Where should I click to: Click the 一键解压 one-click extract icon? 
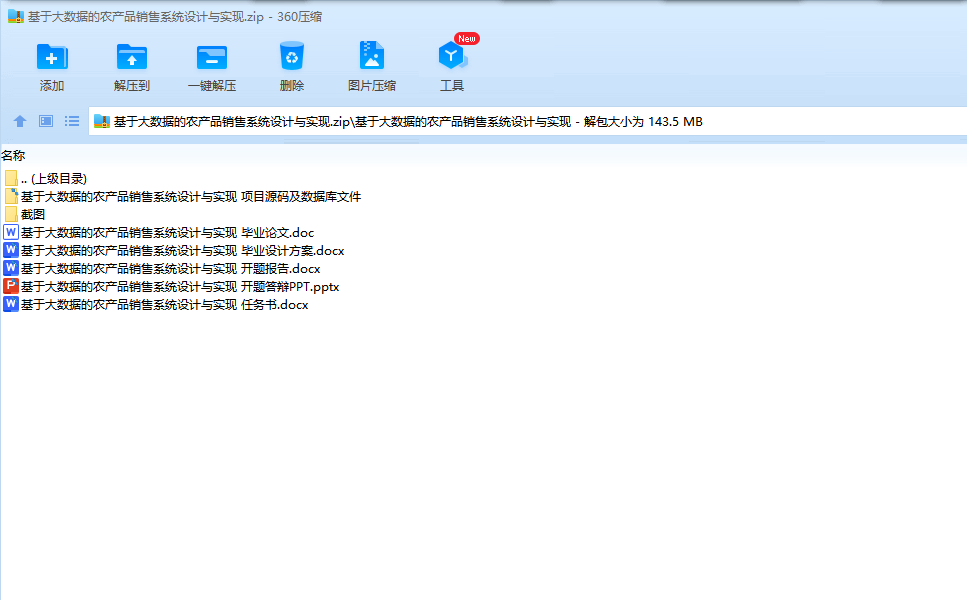coord(212,57)
